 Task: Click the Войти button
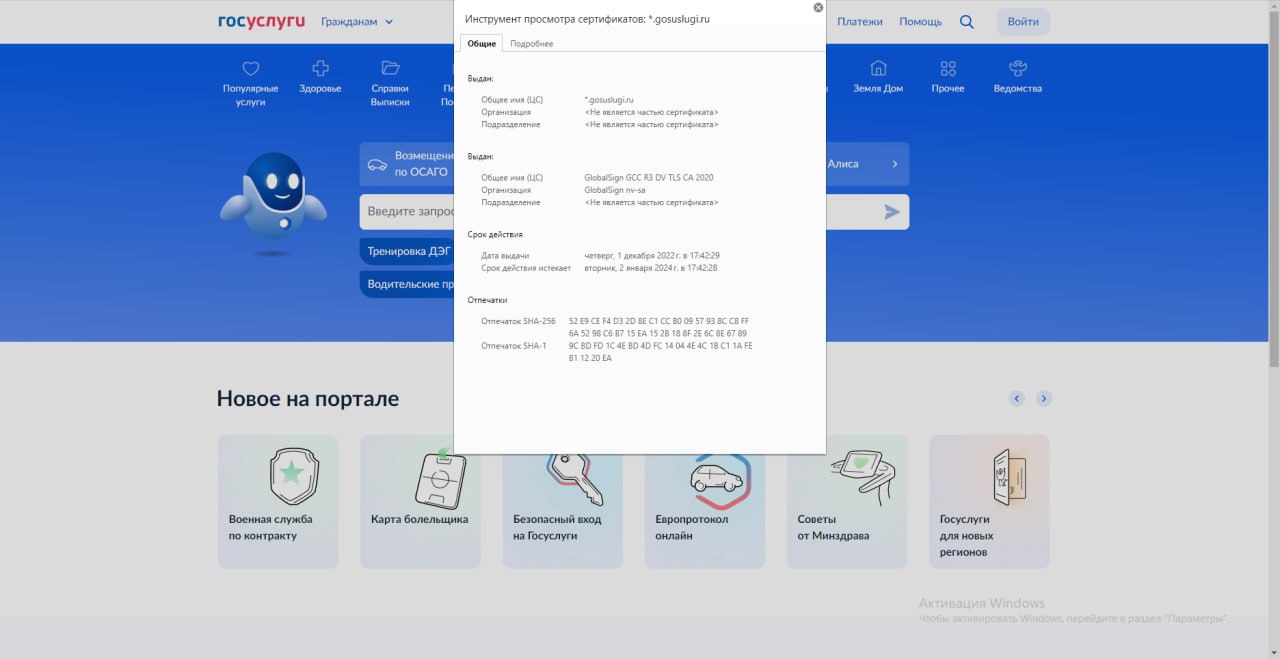tap(1023, 22)
